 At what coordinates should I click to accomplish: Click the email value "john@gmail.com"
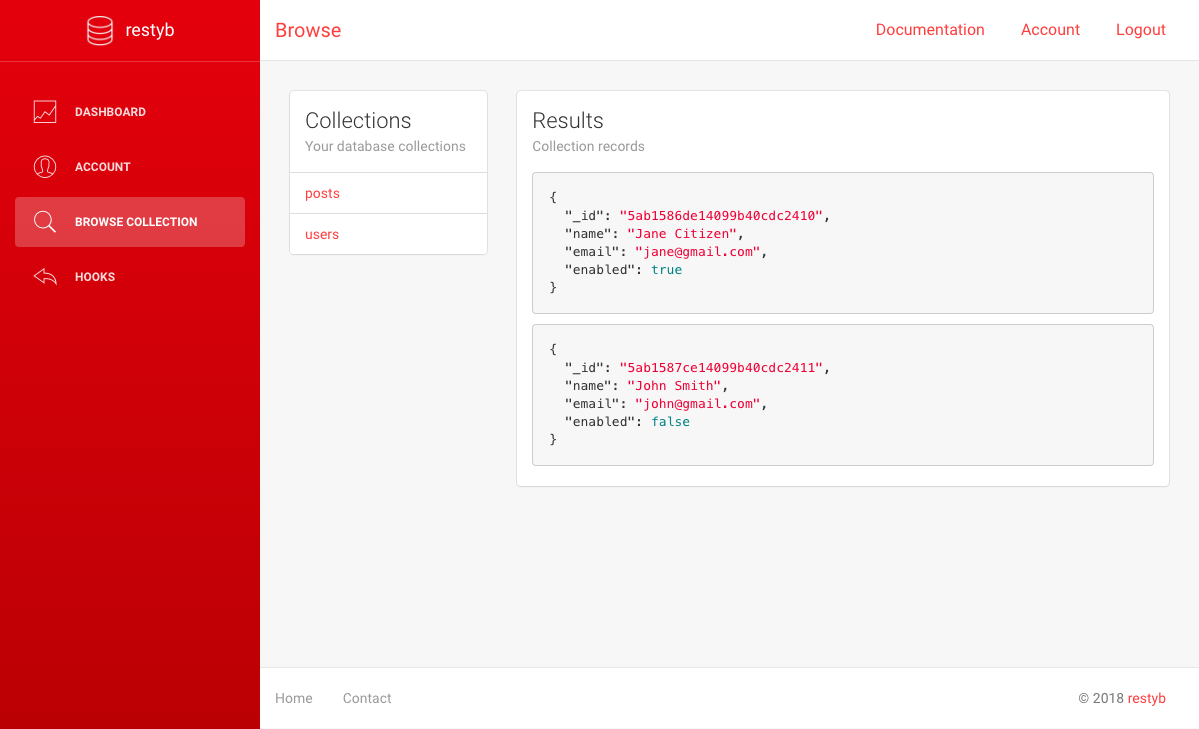(697, 404)
